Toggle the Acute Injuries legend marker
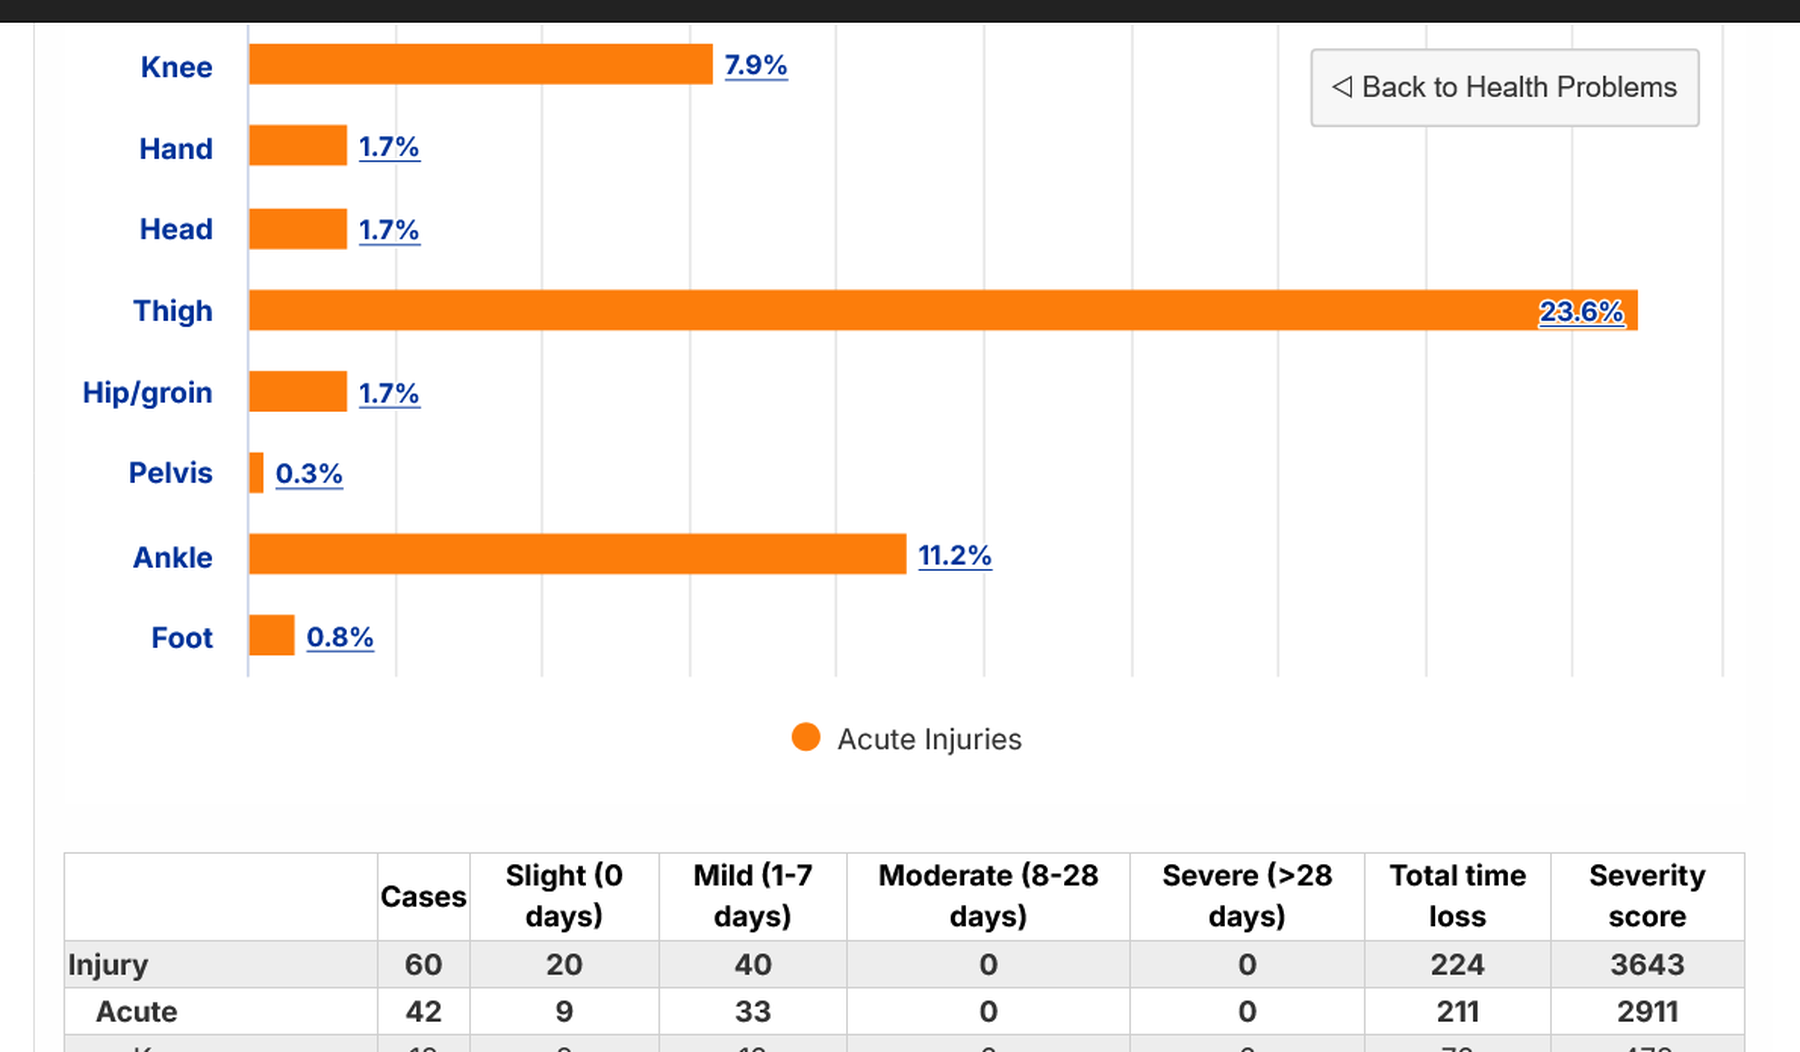This screenshot has width=1800, height=1052. click(806, 738)
